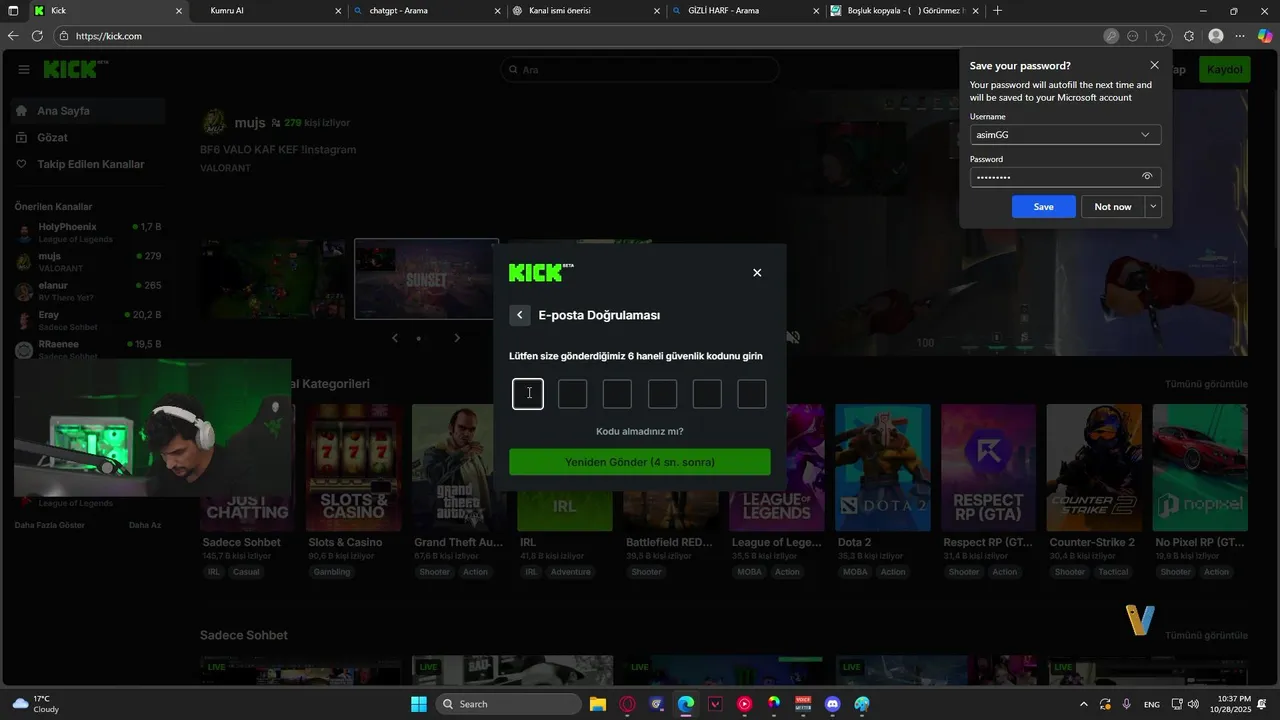The height and width of the screenshot is (720, 1280).
Task: Click the Tactical tag under Counter-Strike 2
Action: pos(1112,572)
